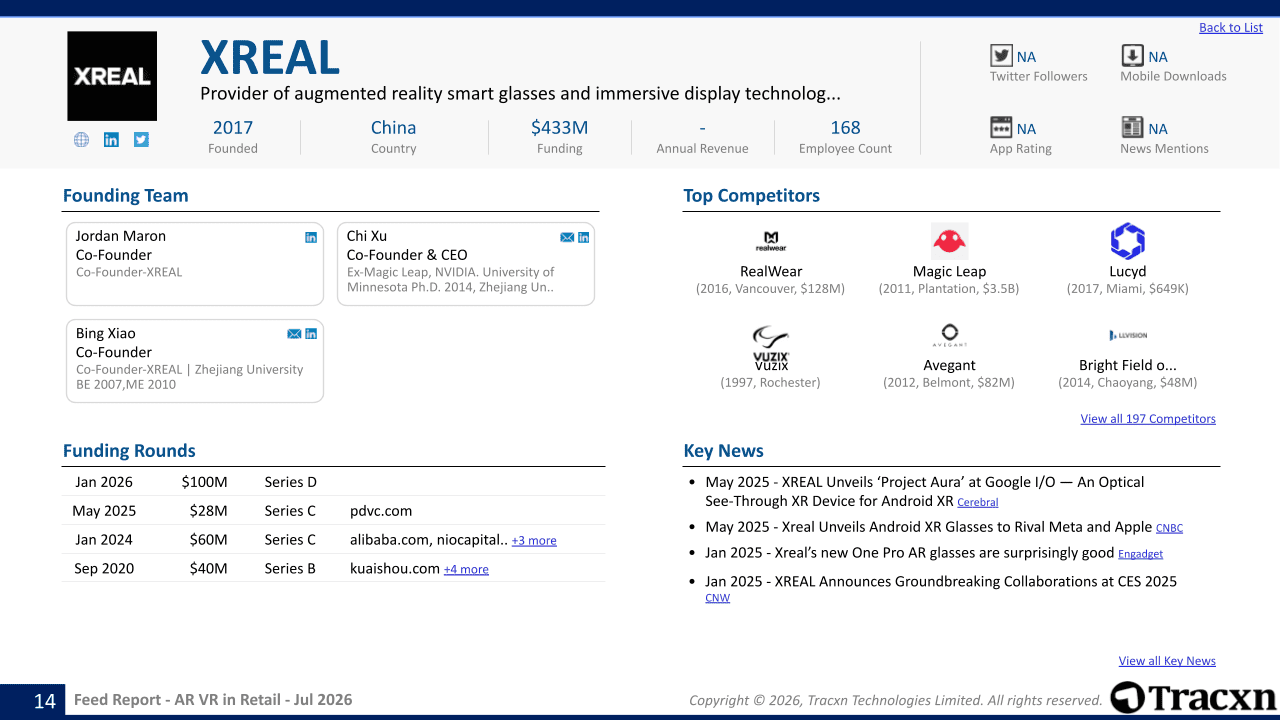The image size is (1280, 720).
Task: Go Back to List
Action: (x=1231, y=28)
